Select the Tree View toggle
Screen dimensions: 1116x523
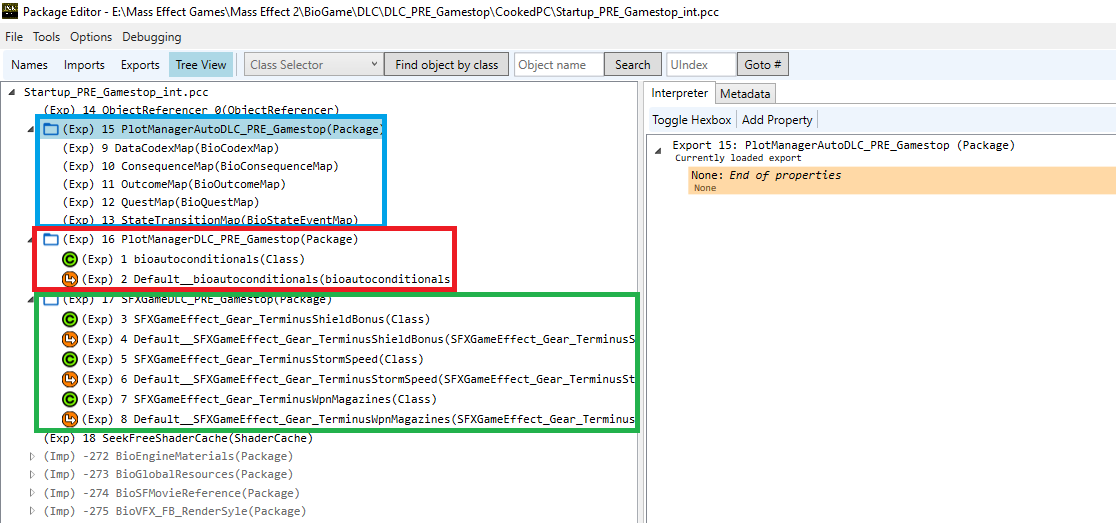201,65
